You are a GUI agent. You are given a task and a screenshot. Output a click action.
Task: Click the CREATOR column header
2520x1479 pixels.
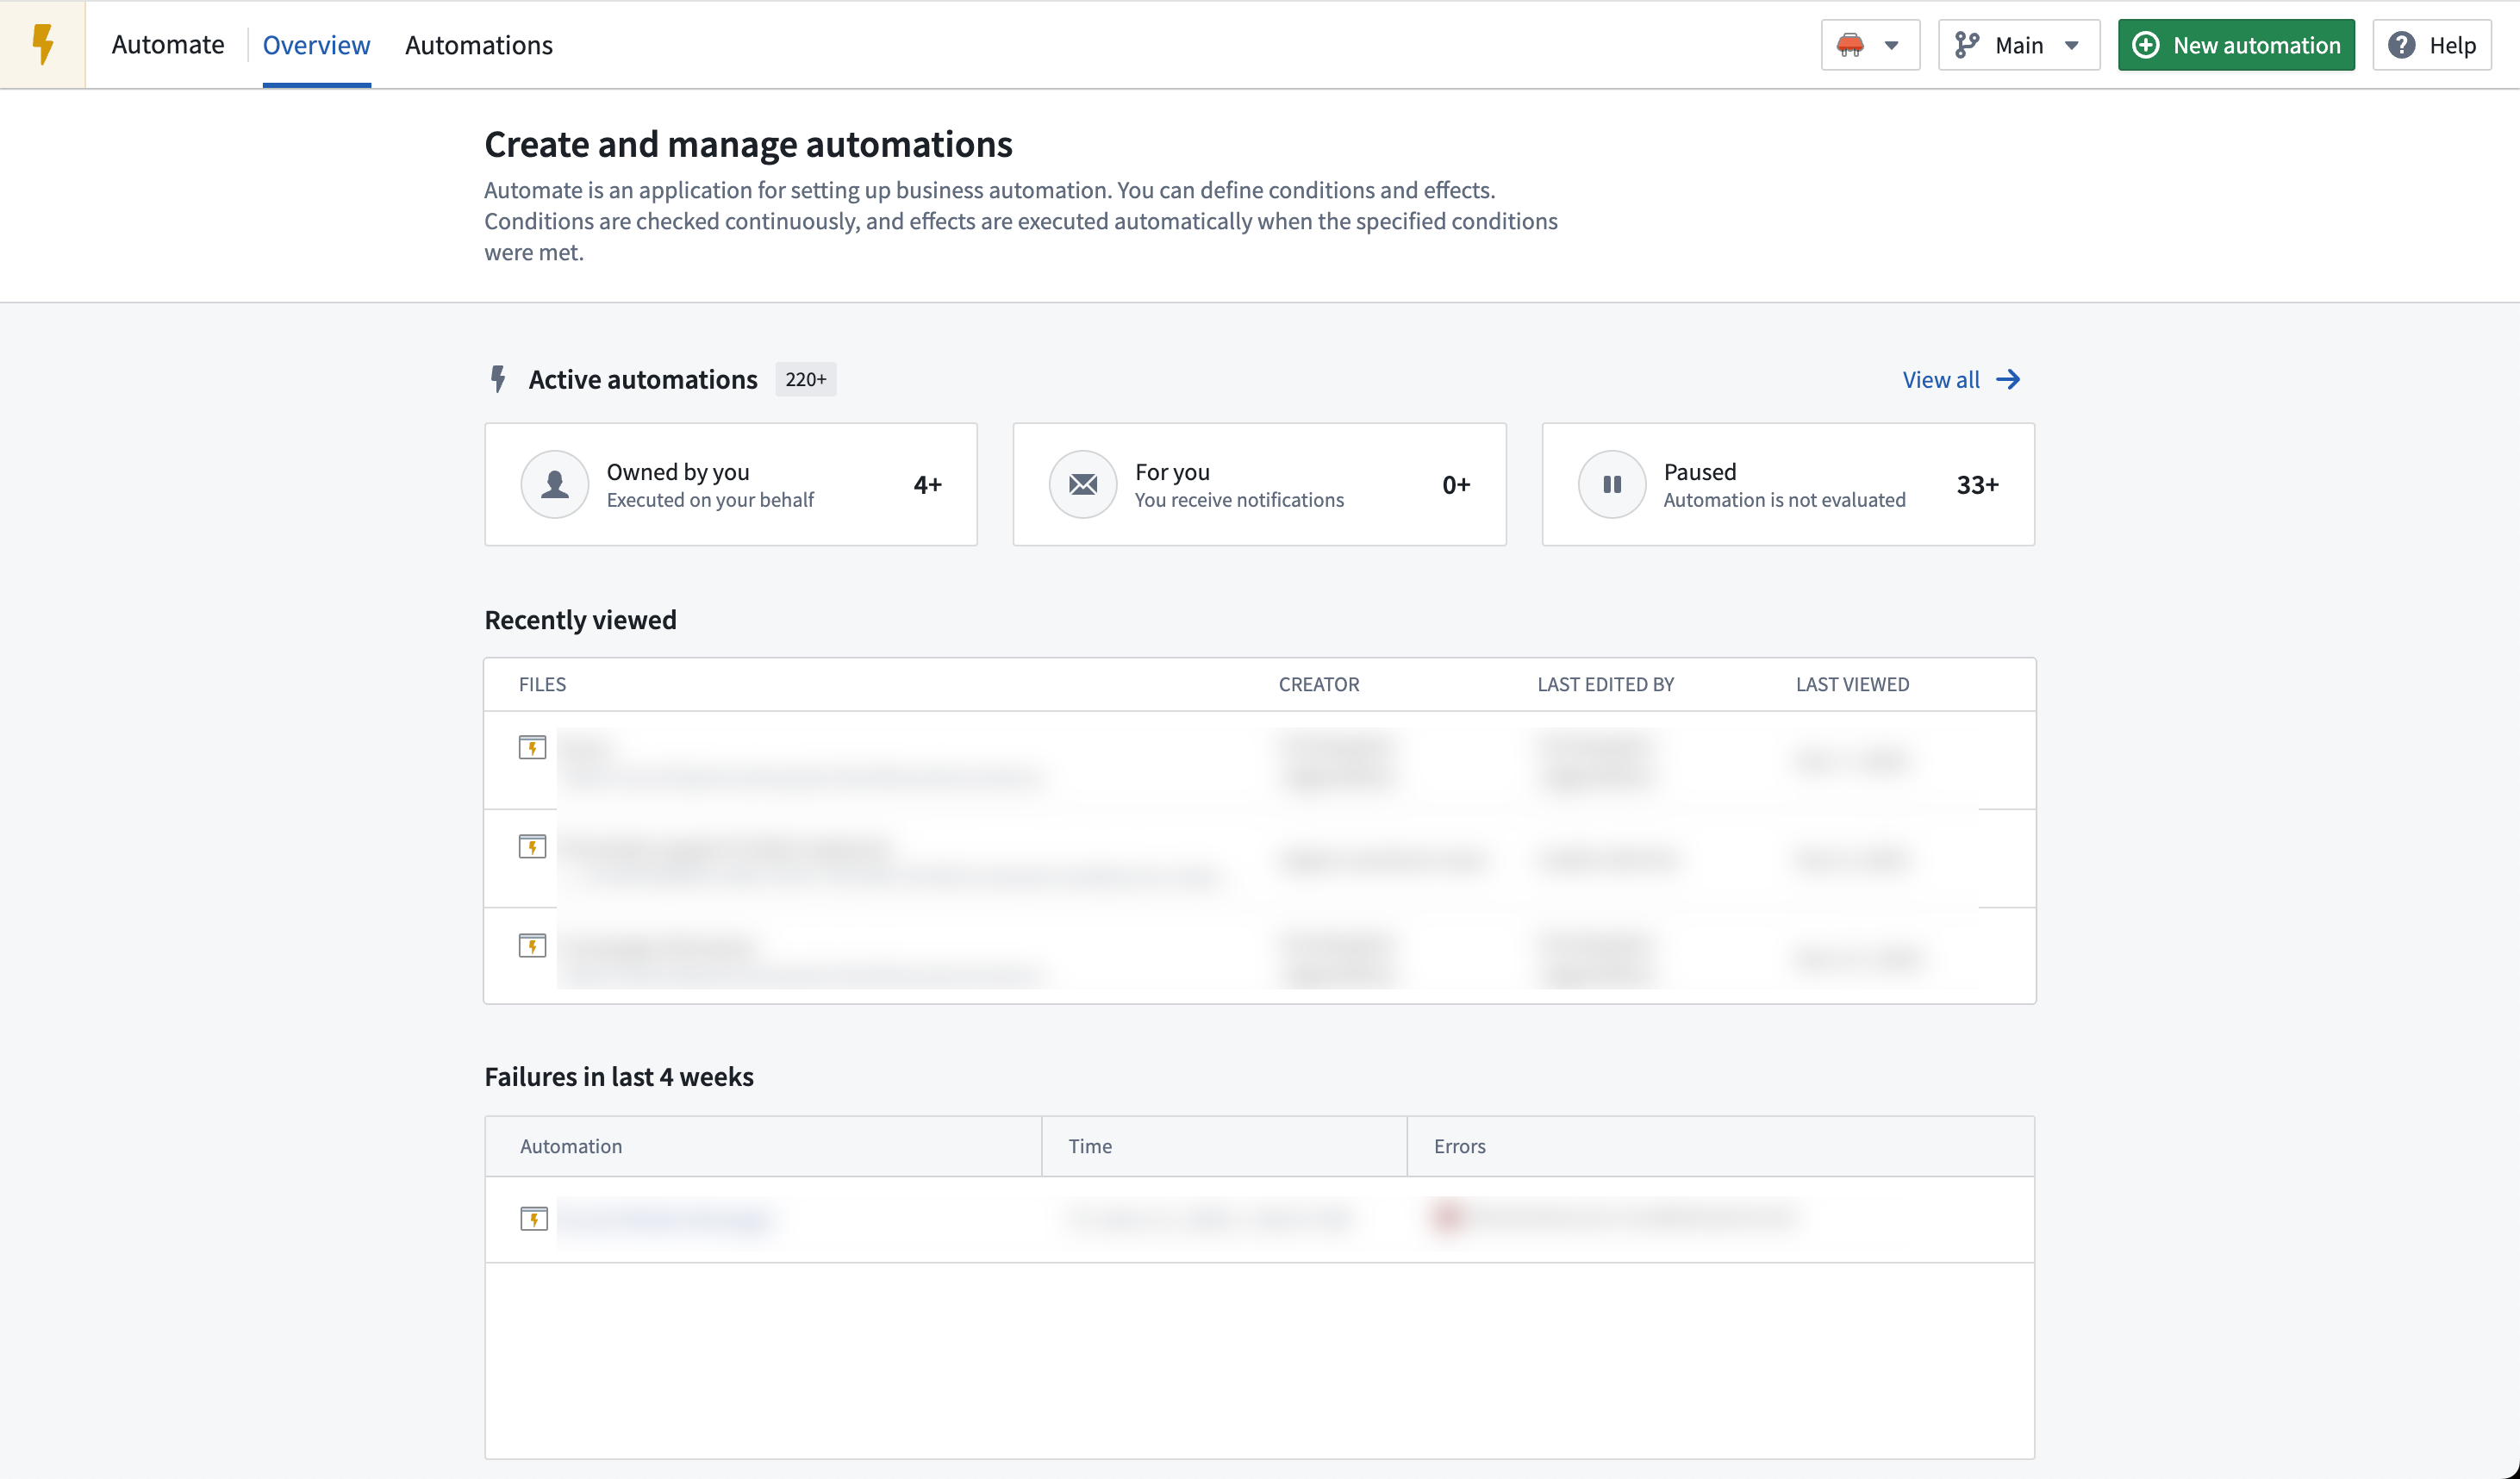tap(1319, 685)
